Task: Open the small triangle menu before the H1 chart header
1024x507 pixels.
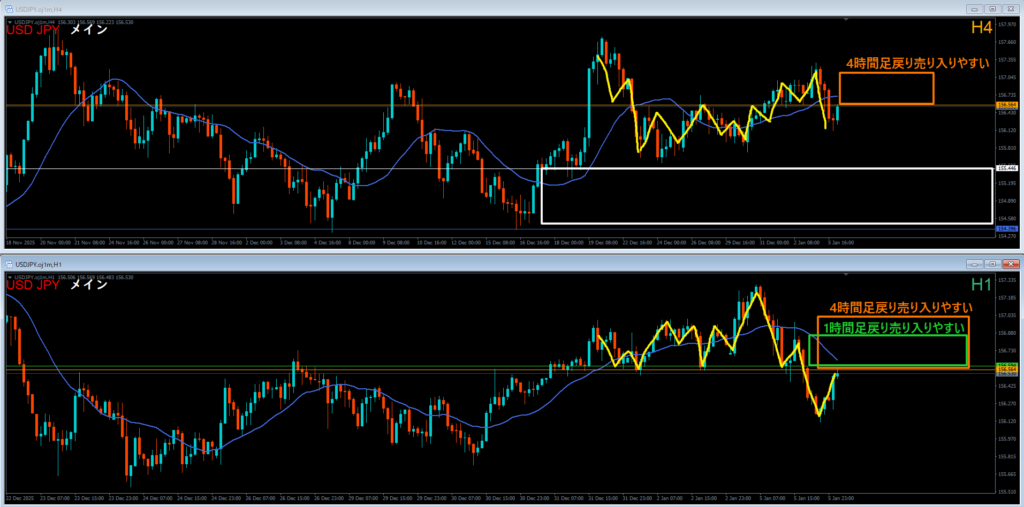Action: pyautogui.click(x=10, y=277)
